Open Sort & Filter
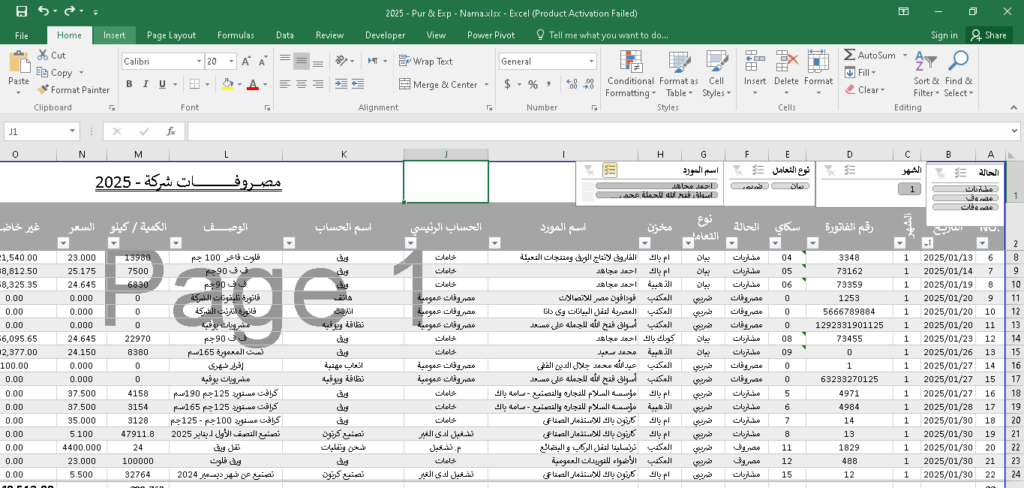The image size is (1024, 488). pos(926,74)
